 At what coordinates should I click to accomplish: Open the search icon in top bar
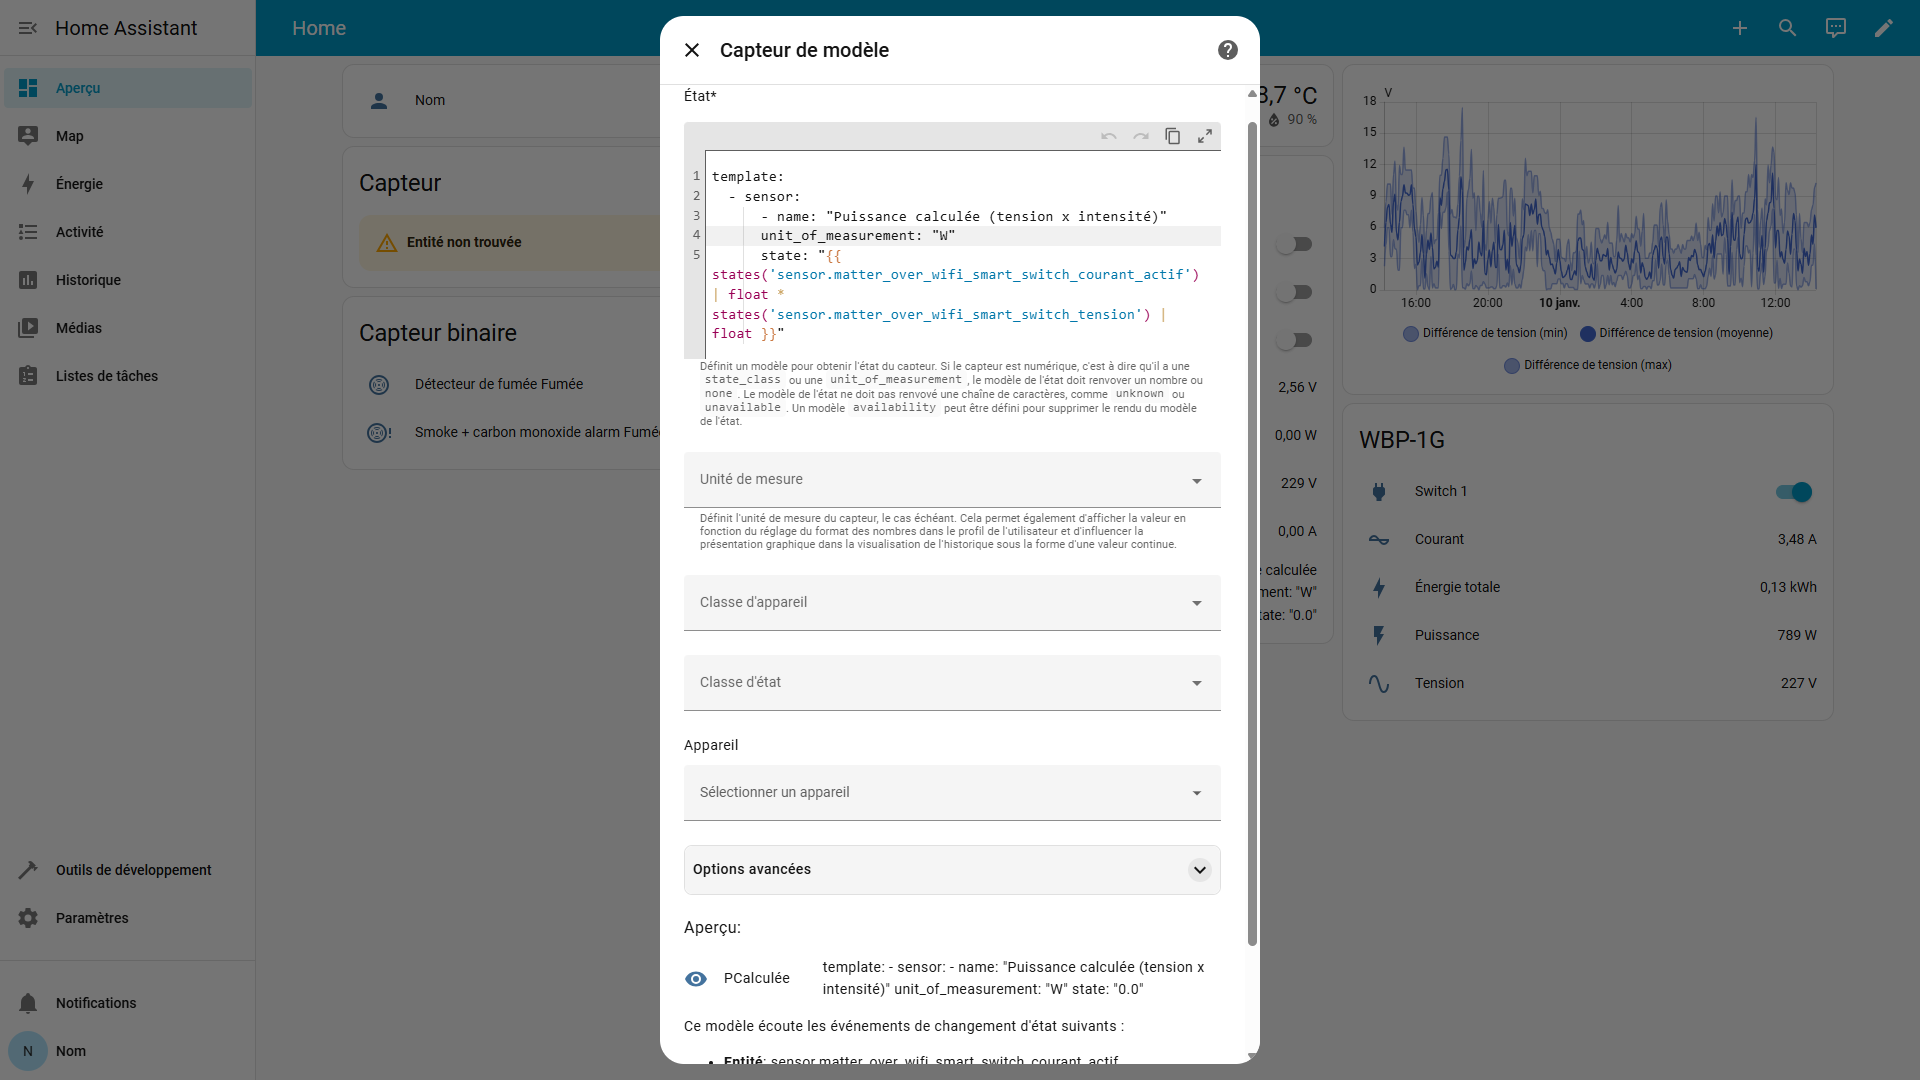[x=1787, y=28]
